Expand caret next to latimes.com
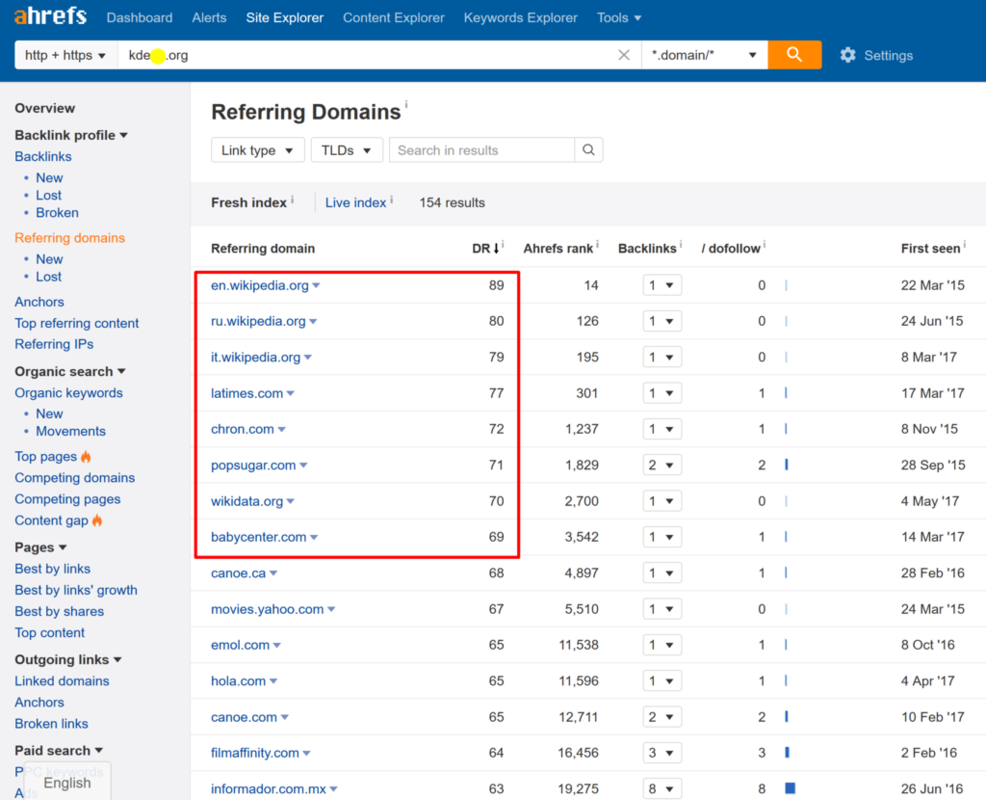 point(291,394)
